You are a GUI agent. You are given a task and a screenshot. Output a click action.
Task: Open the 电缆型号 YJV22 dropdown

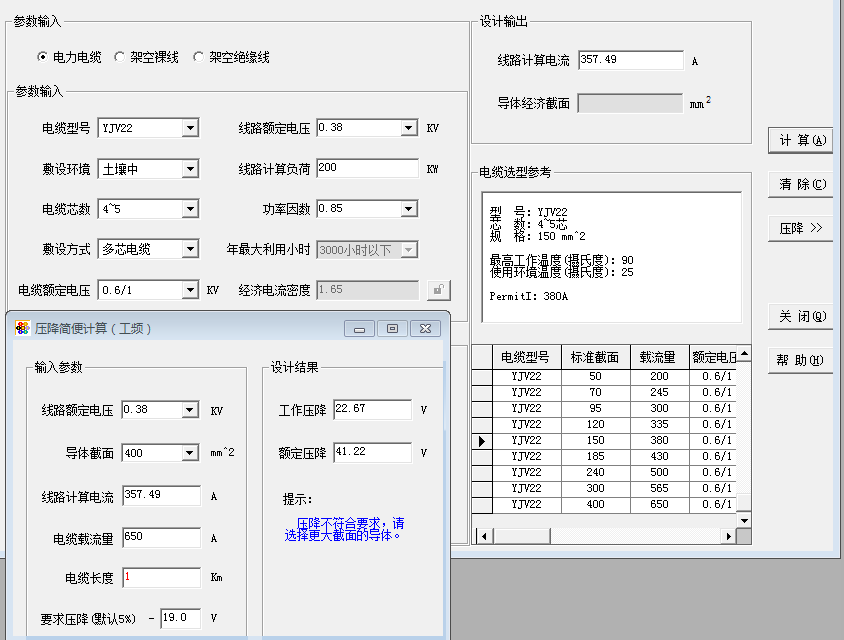point(190,128)
